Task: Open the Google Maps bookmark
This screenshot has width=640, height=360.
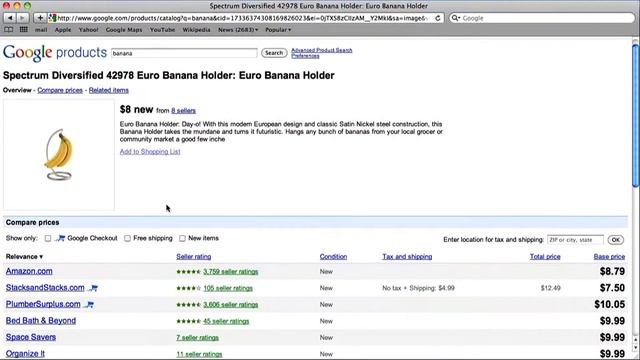Action: click(124, 30)
